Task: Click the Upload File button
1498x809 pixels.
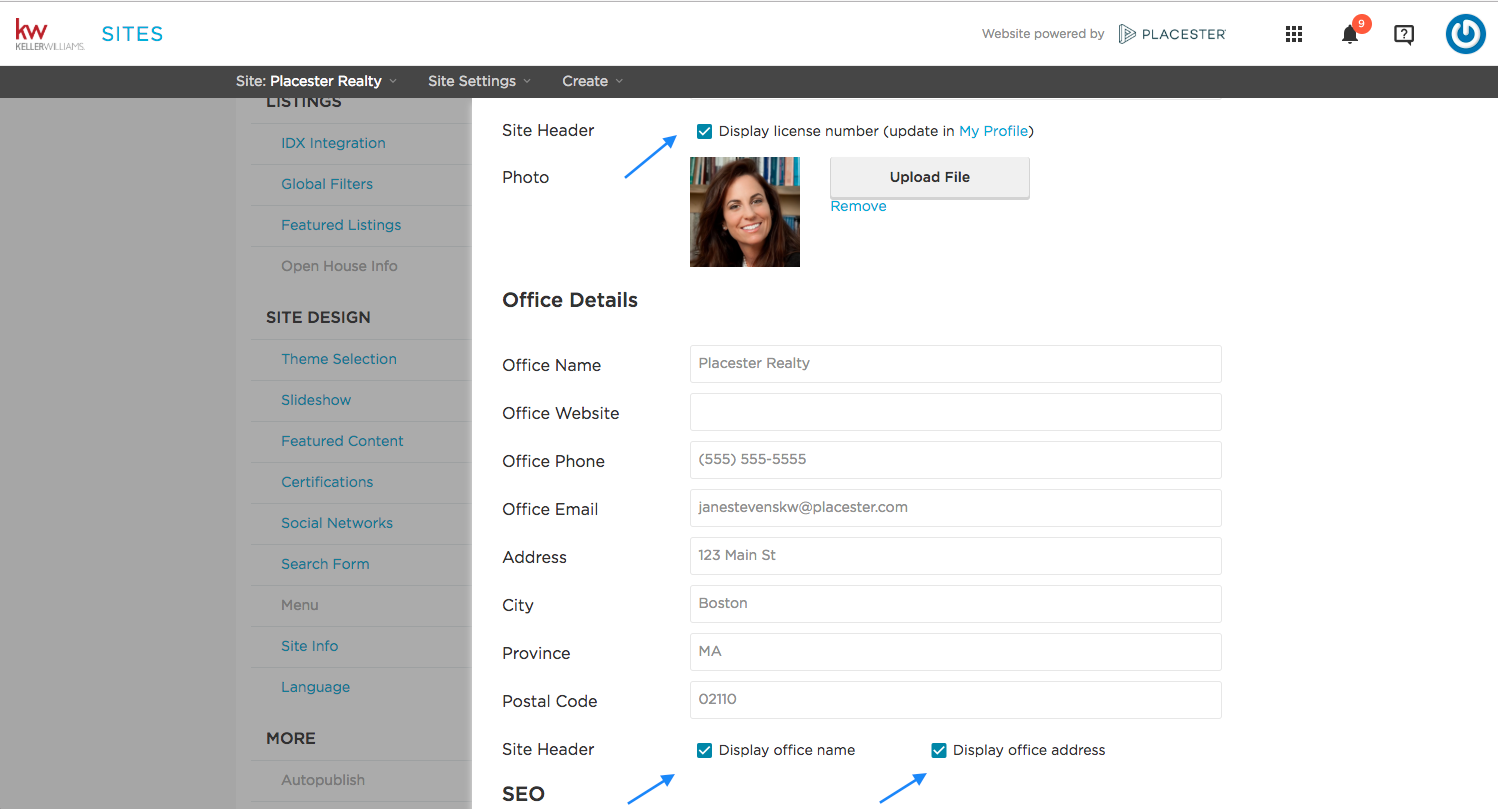Action: tap(930, 177)
